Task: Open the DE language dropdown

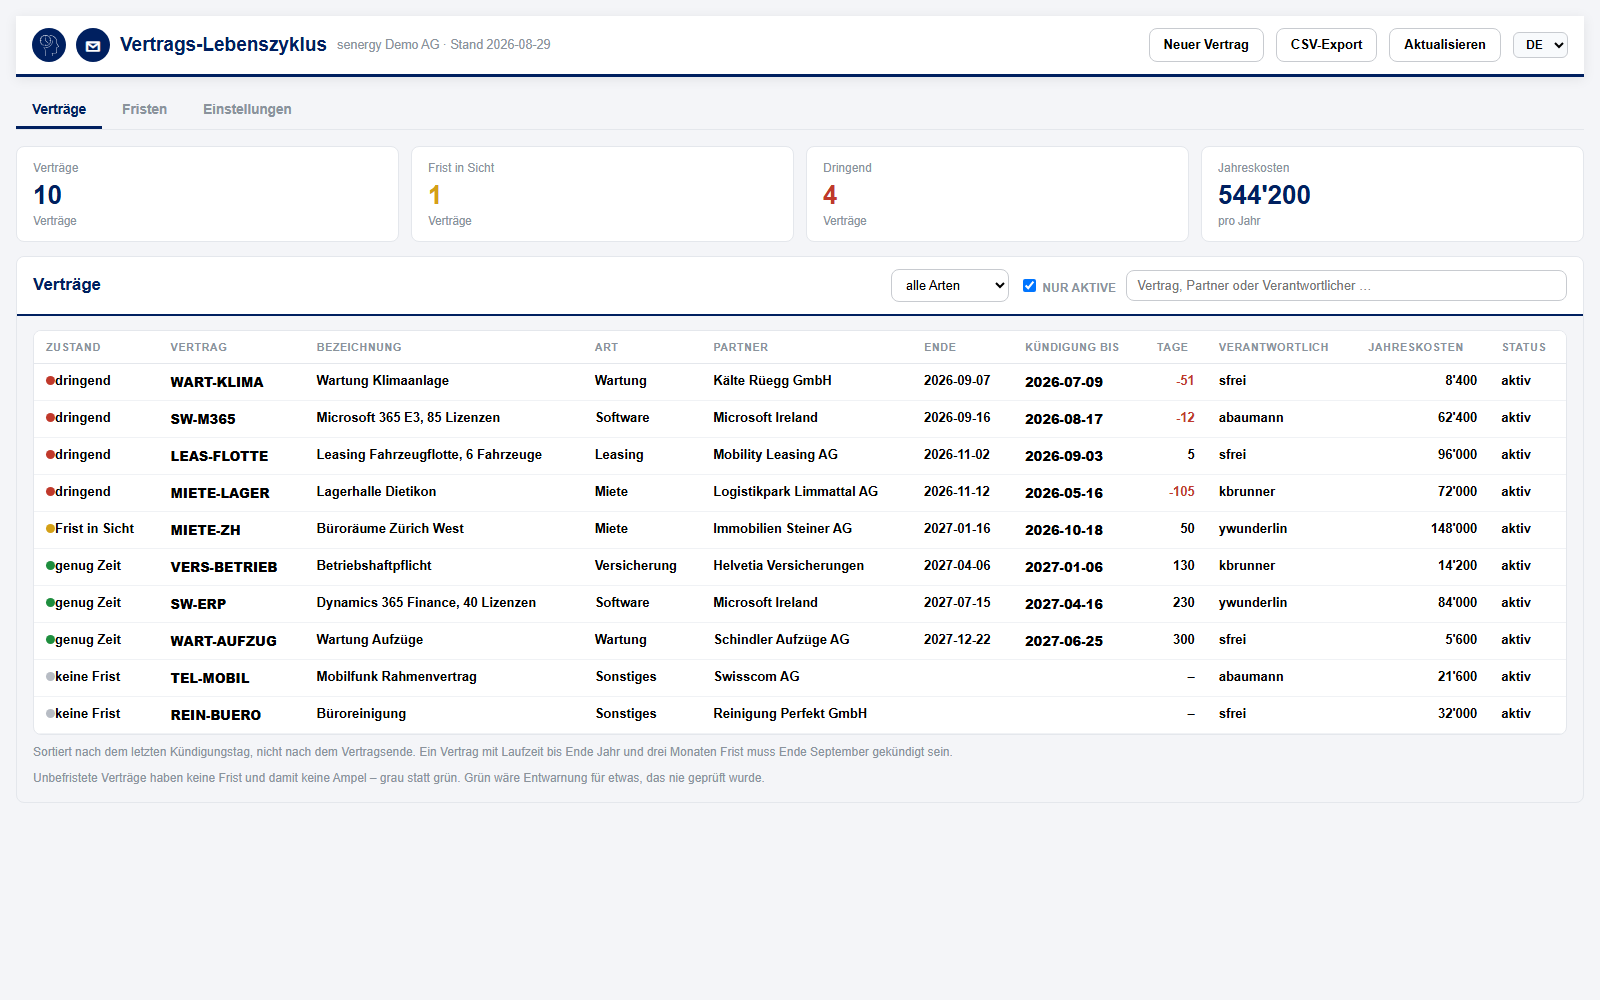Action: [x=1540, y=45]
